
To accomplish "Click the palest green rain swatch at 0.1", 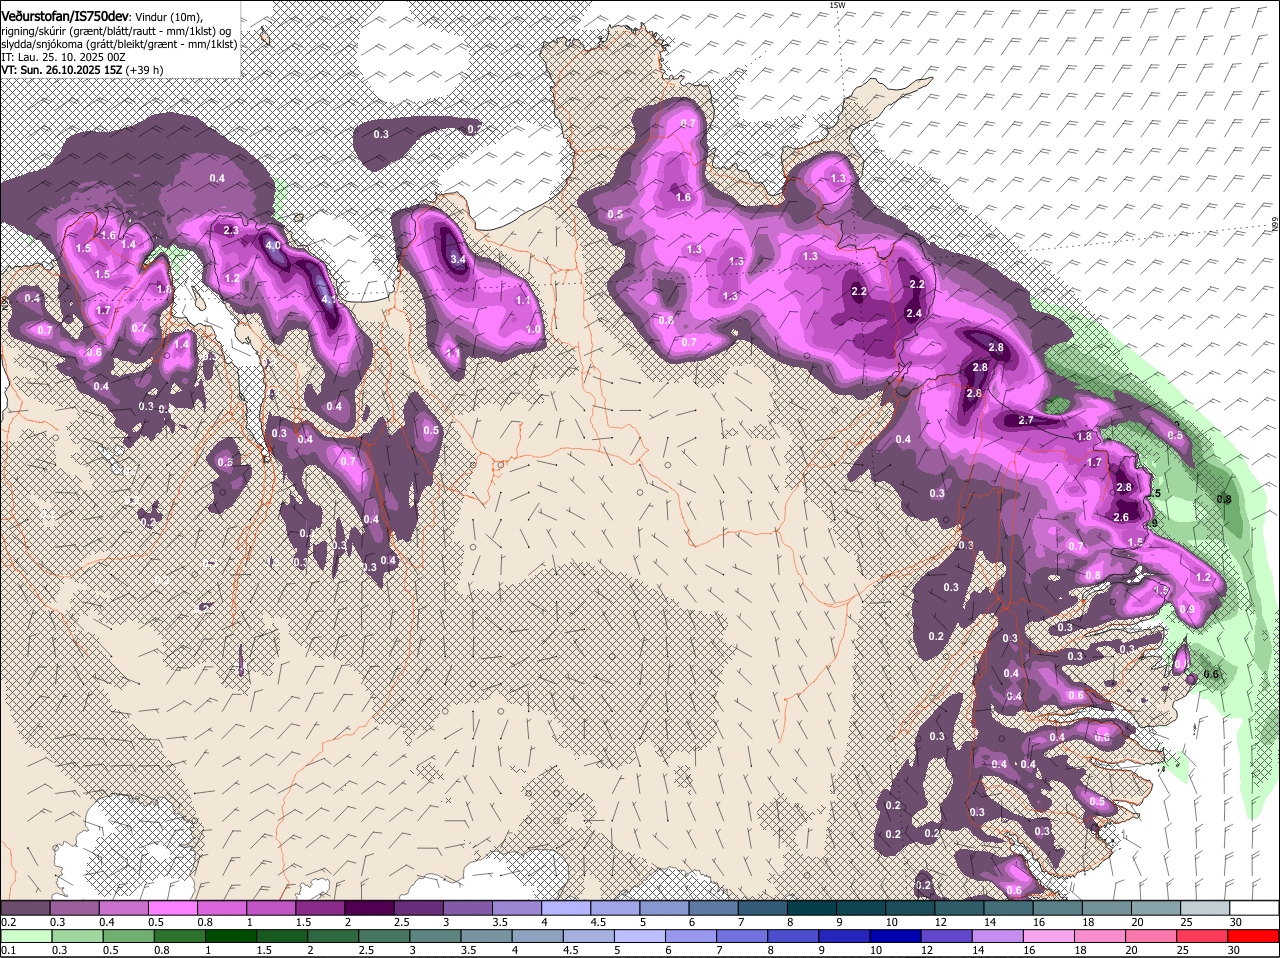I will click(25, 937).
